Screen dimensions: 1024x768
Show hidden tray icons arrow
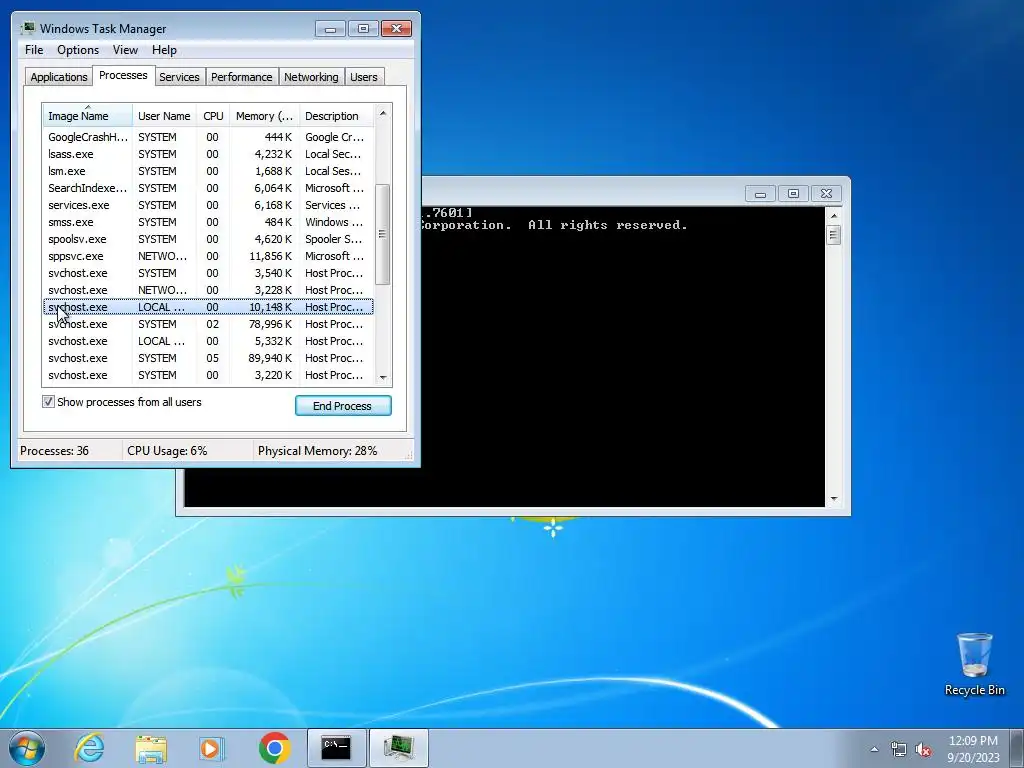click(874, 750)
